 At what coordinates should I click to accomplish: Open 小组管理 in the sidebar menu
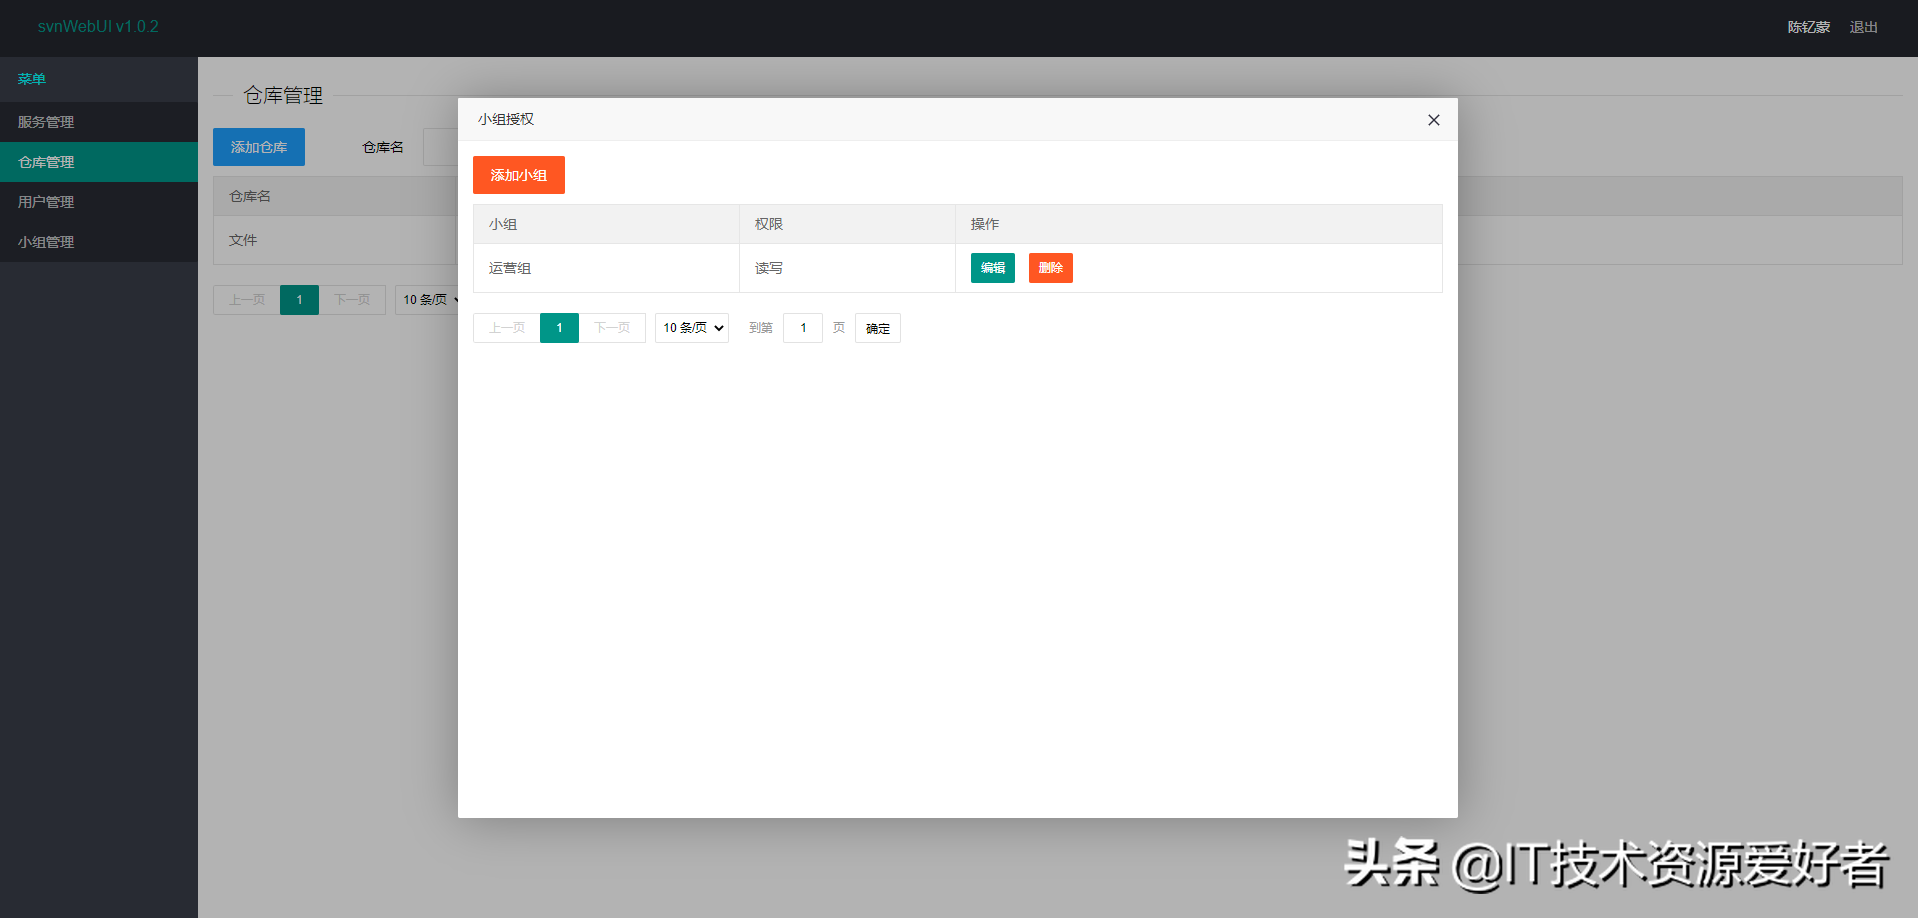46,242
